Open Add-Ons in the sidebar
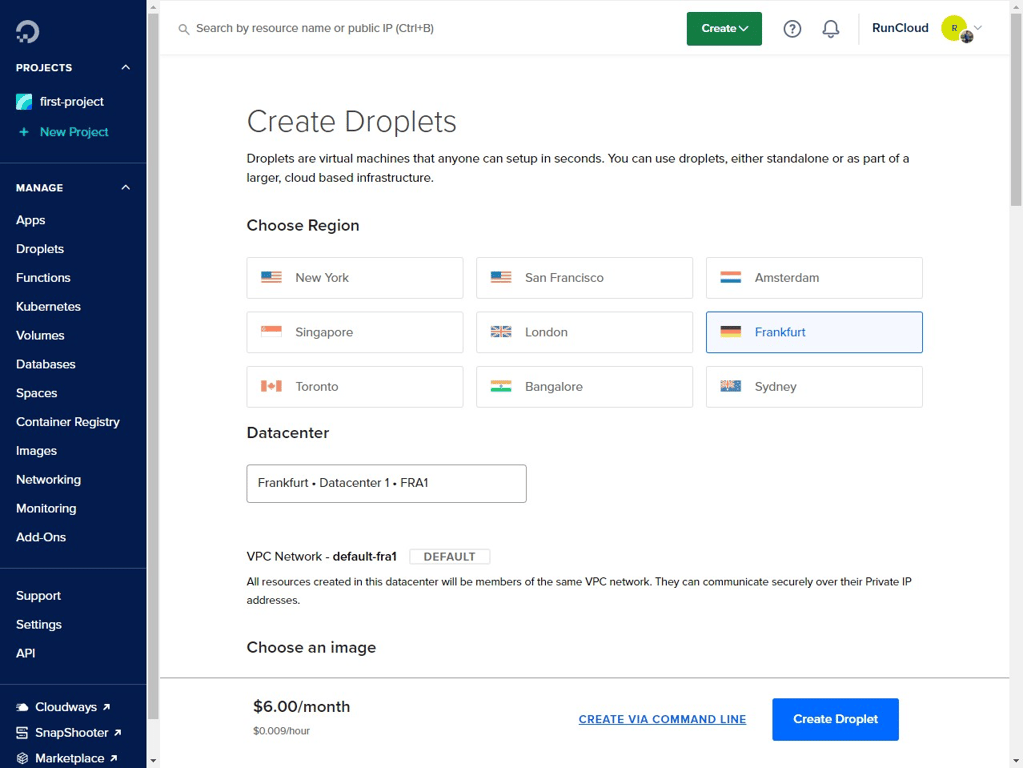 (x=41, y=537)
